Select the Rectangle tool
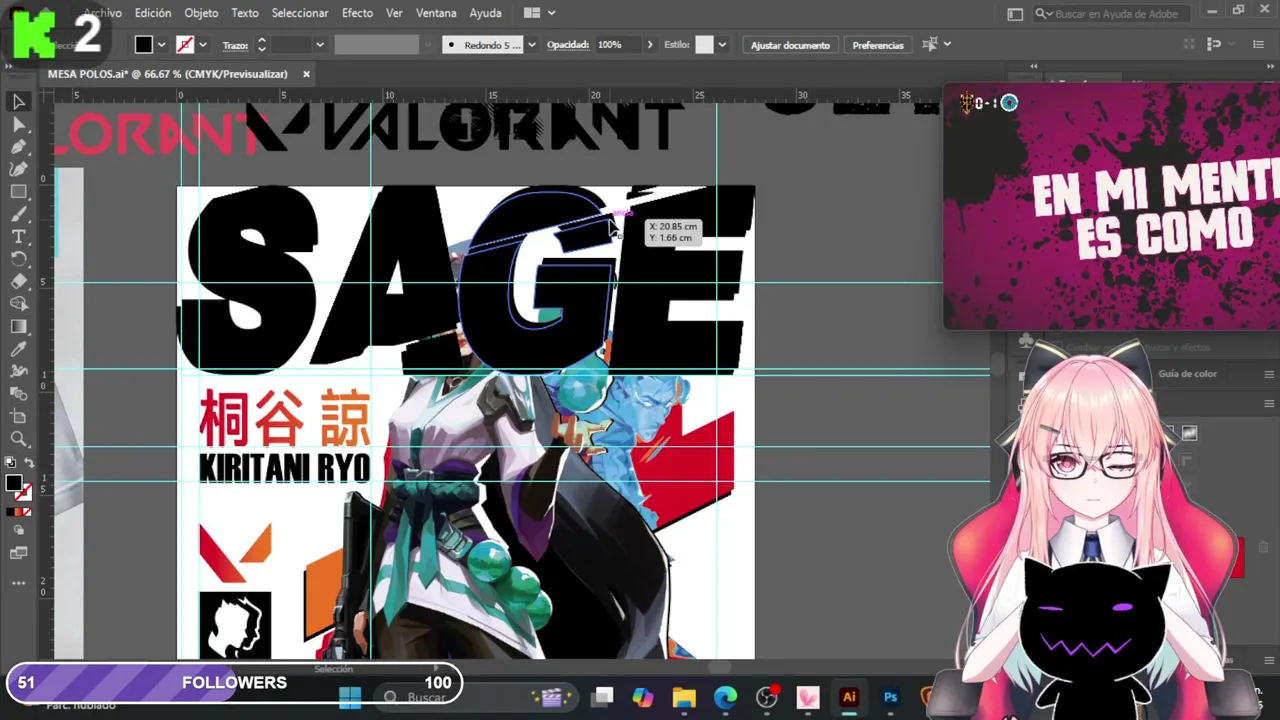The height and width of the screenshot is (720, 1280). click(18, 192)
